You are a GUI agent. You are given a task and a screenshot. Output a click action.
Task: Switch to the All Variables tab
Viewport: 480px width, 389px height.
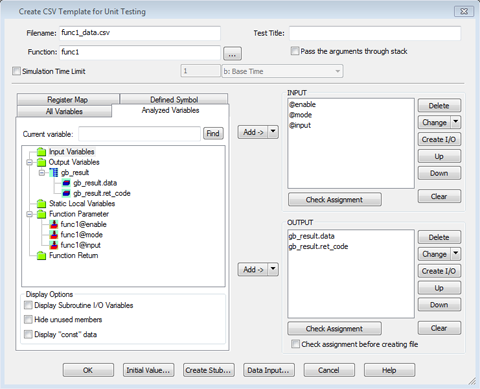point(64,111)
